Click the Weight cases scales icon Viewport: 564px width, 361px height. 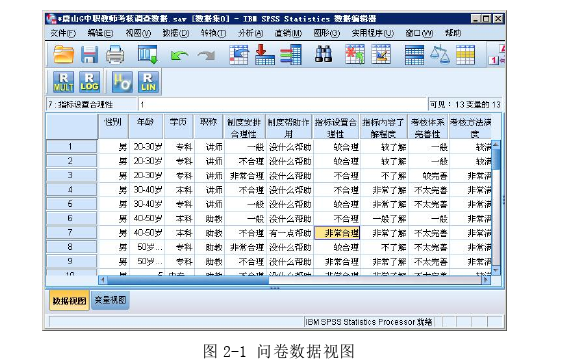[440, 55]
